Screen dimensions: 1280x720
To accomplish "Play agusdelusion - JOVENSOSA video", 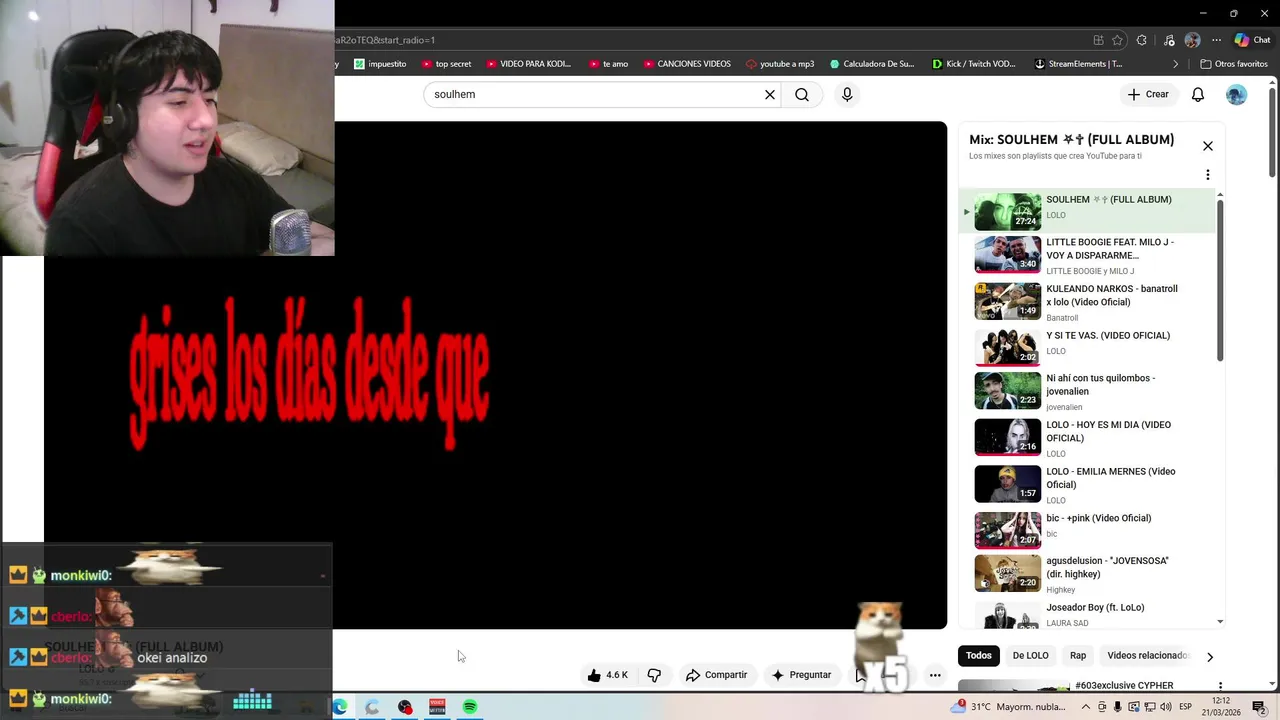I will click(x=1087, y=574).
